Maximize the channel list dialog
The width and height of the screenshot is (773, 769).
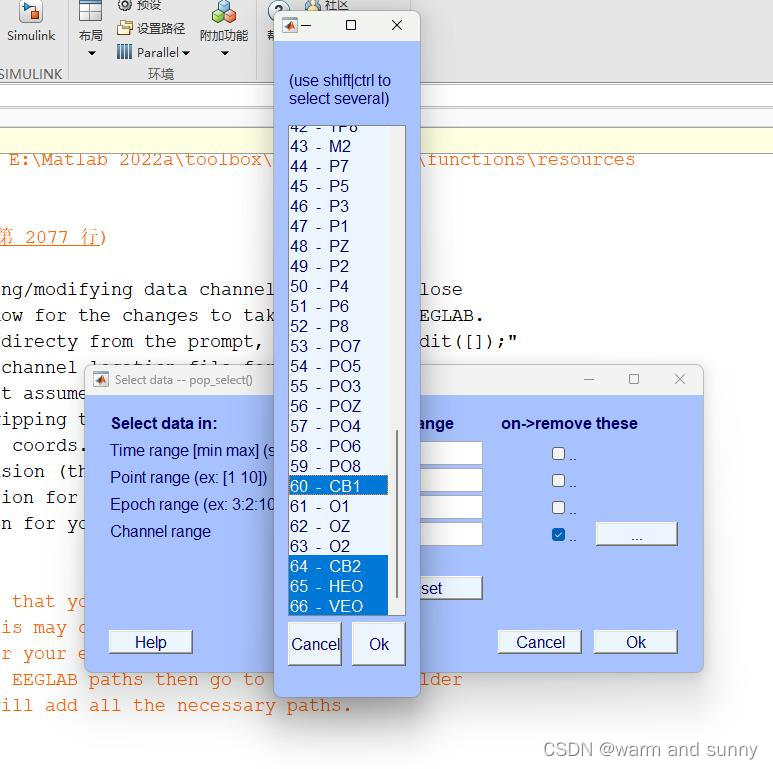(351, 25)
